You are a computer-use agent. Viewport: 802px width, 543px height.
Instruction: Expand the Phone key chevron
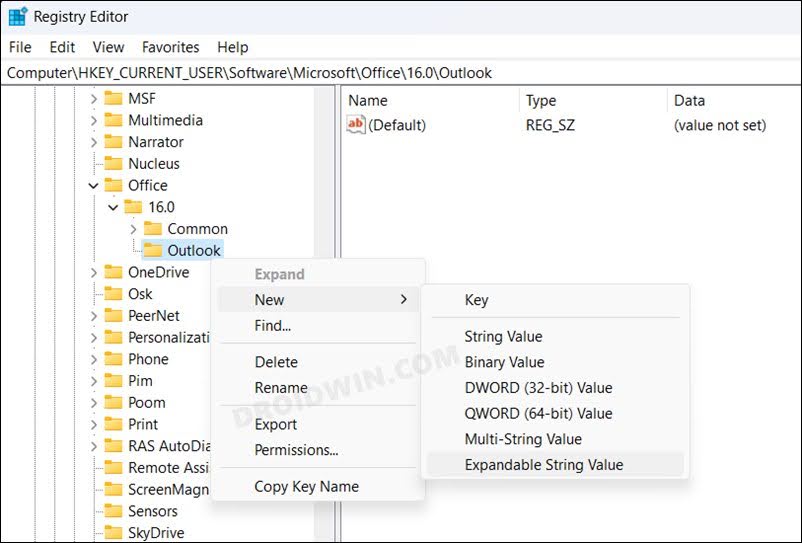click(94, 359)
